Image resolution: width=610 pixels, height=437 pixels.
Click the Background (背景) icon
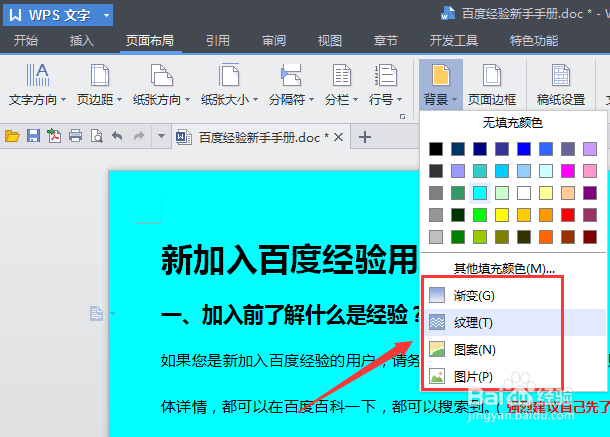[441, 75]
